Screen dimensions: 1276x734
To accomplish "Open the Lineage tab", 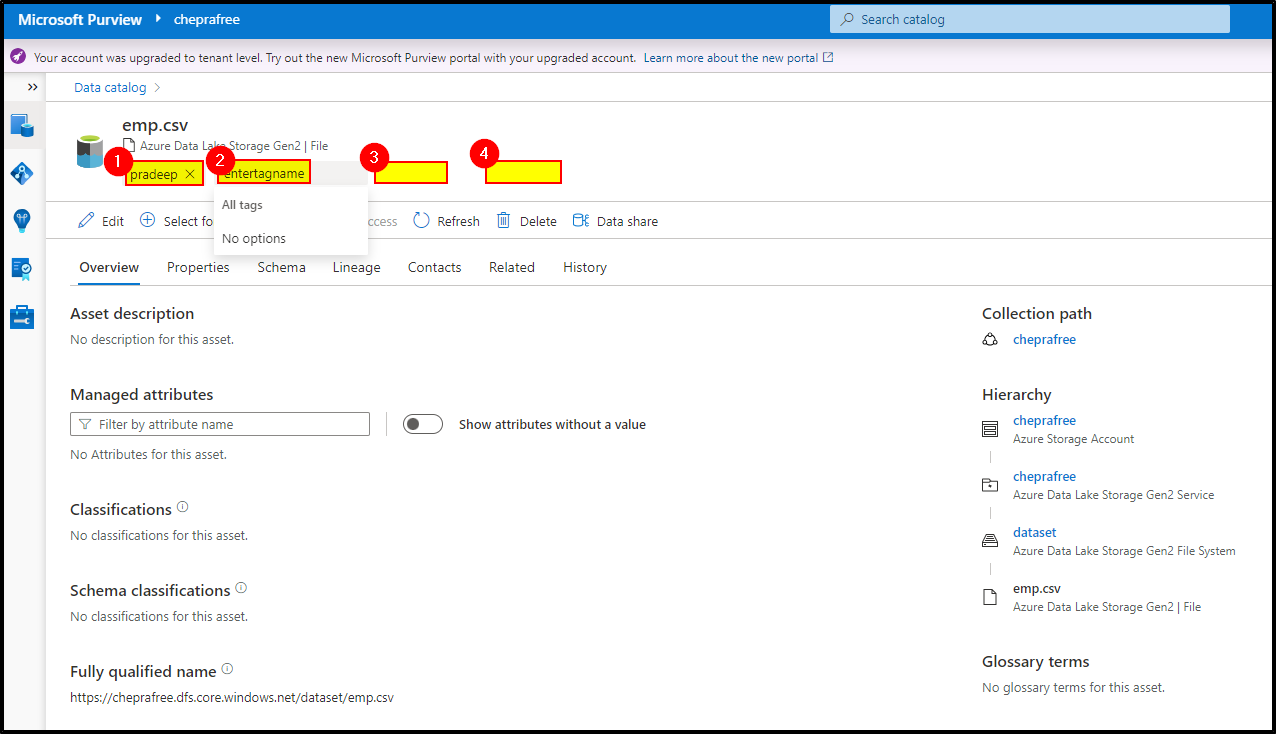I will click(x=356, y=267).
